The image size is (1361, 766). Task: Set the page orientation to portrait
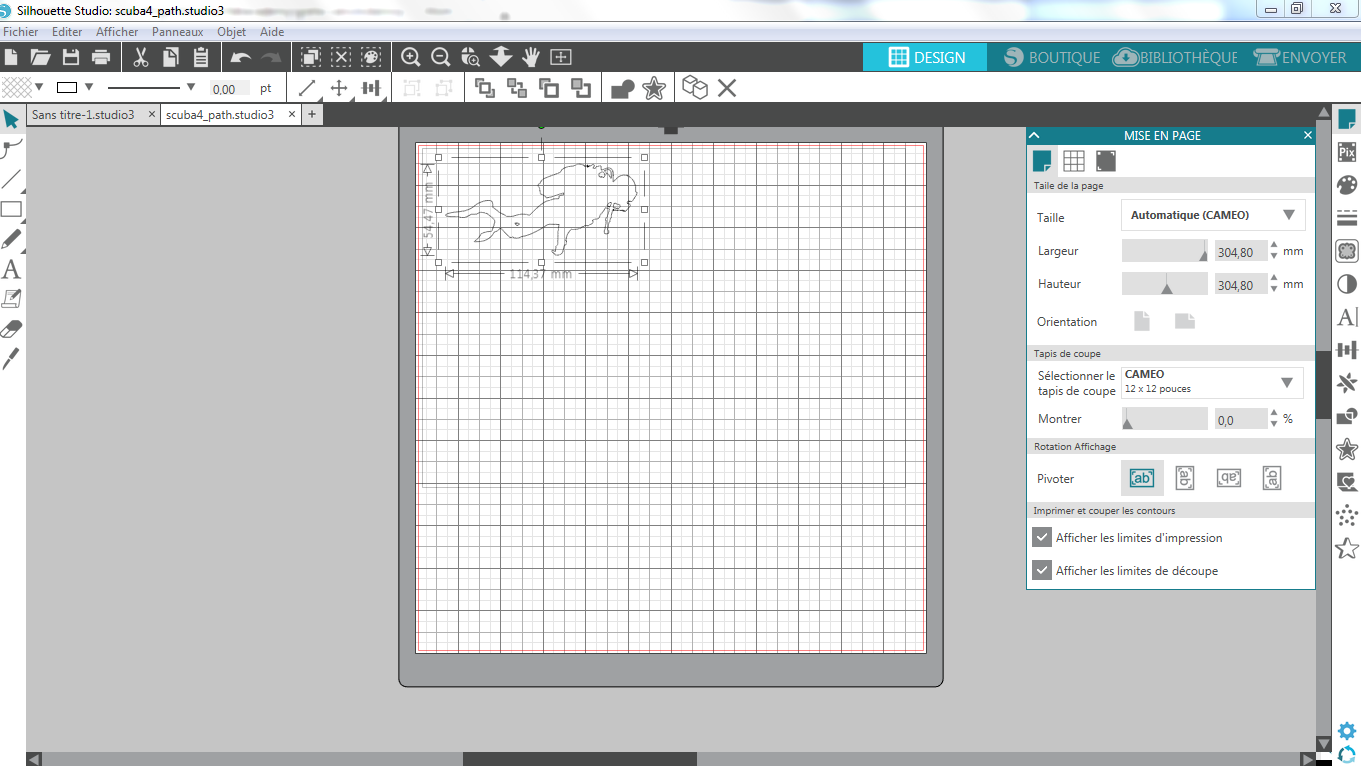(x=1142, y=321)
